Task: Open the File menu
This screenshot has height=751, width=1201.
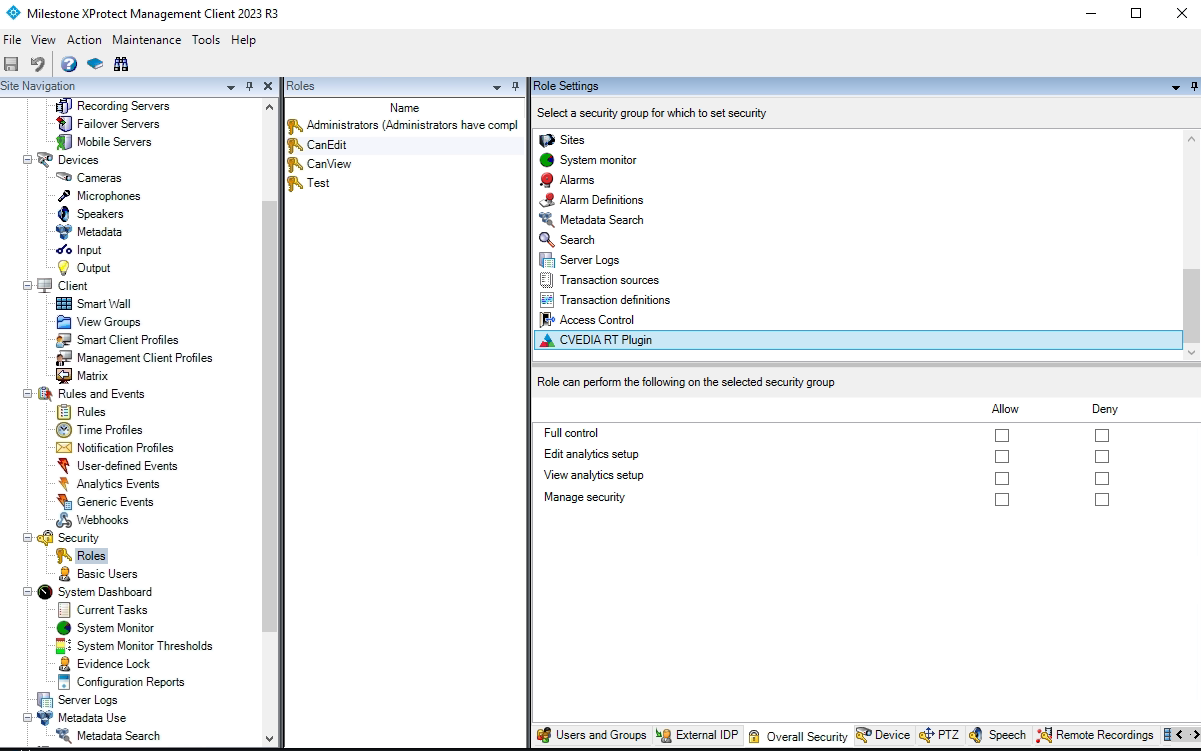Action: (x=12, y=40)
